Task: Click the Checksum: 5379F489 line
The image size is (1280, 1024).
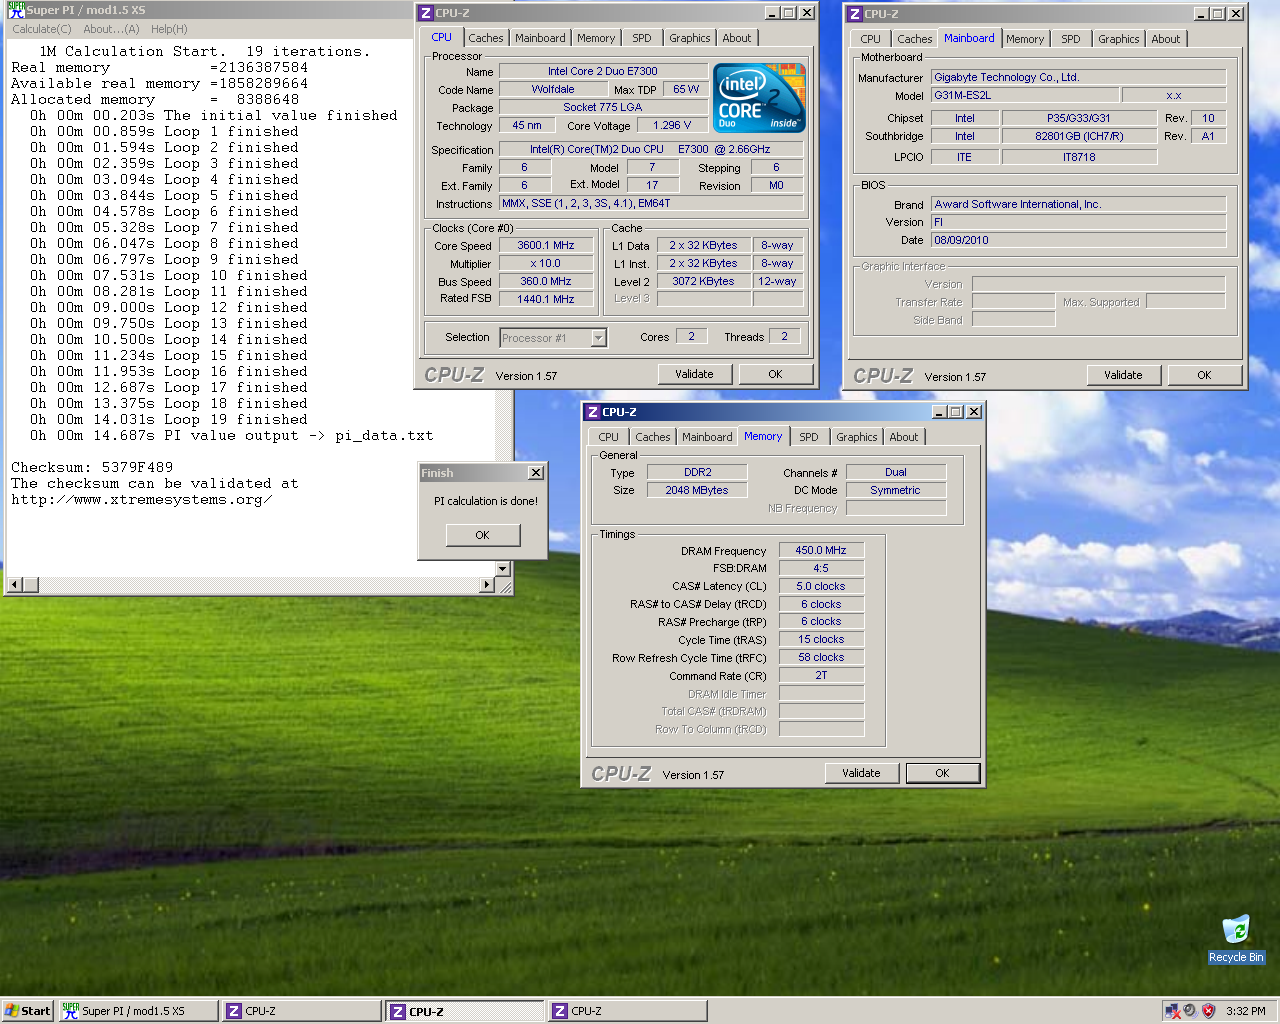Action: [92, 467]
